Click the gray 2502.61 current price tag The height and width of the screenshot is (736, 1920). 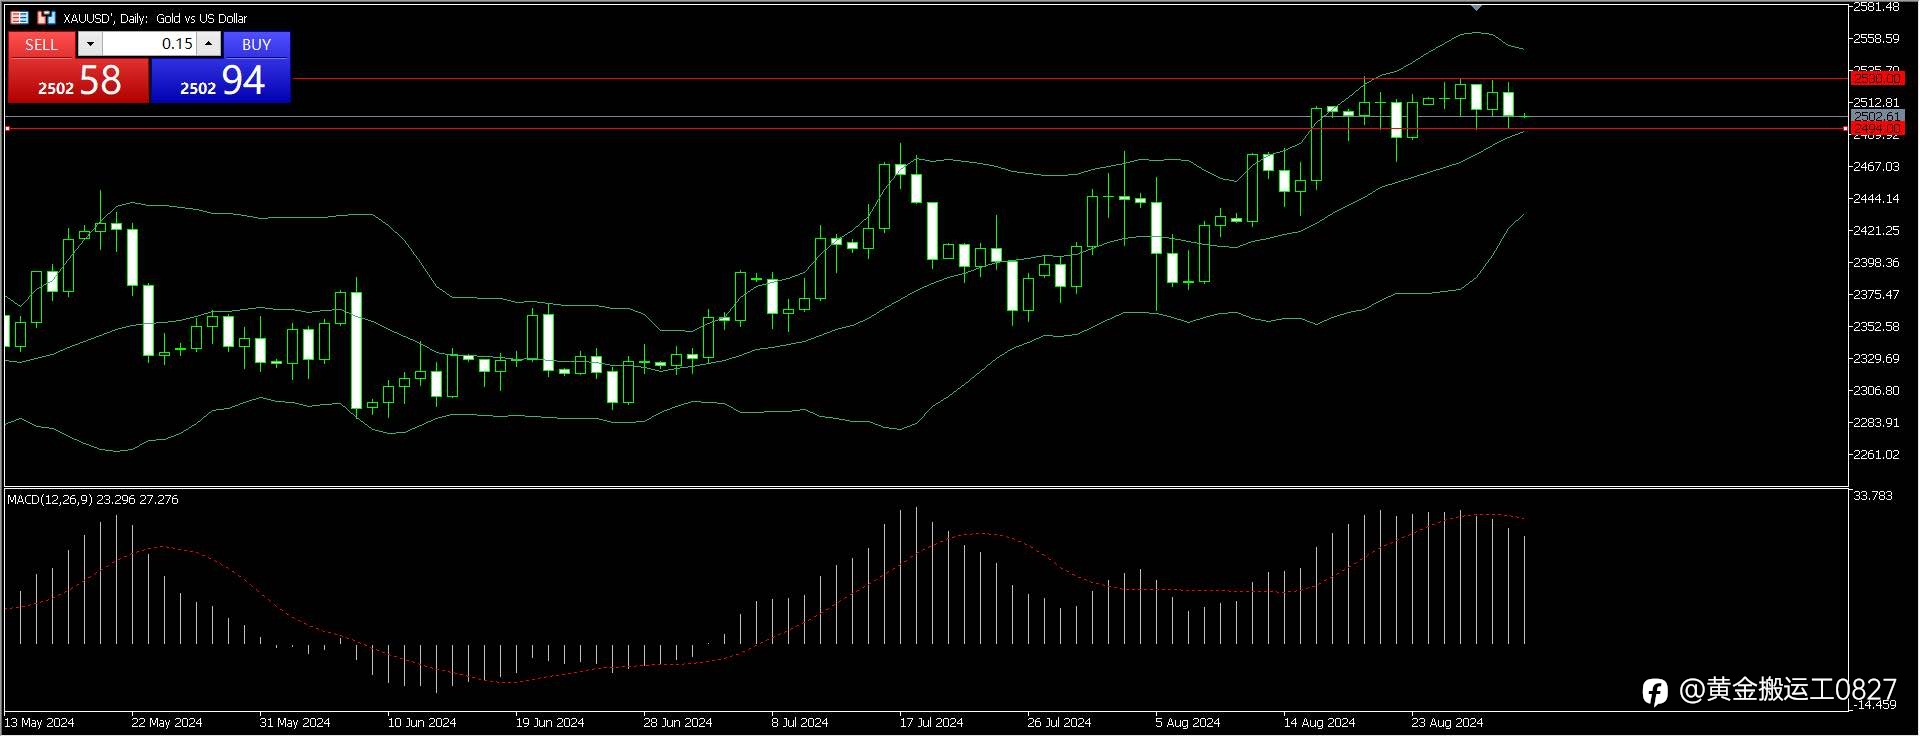pyautogui.click(x=1876, y=116)
